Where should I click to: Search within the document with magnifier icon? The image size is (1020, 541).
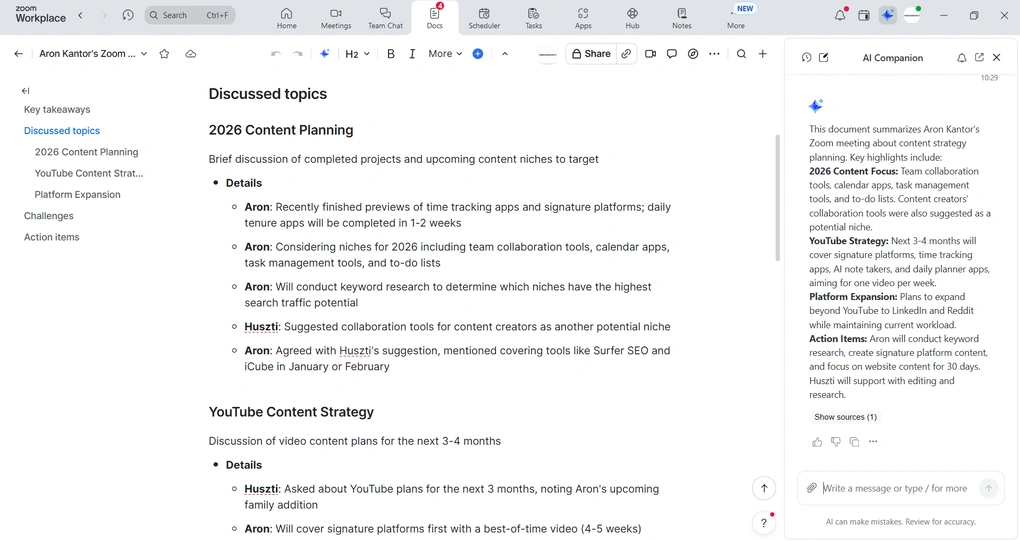pyautogui.click(x=741, y=54)
